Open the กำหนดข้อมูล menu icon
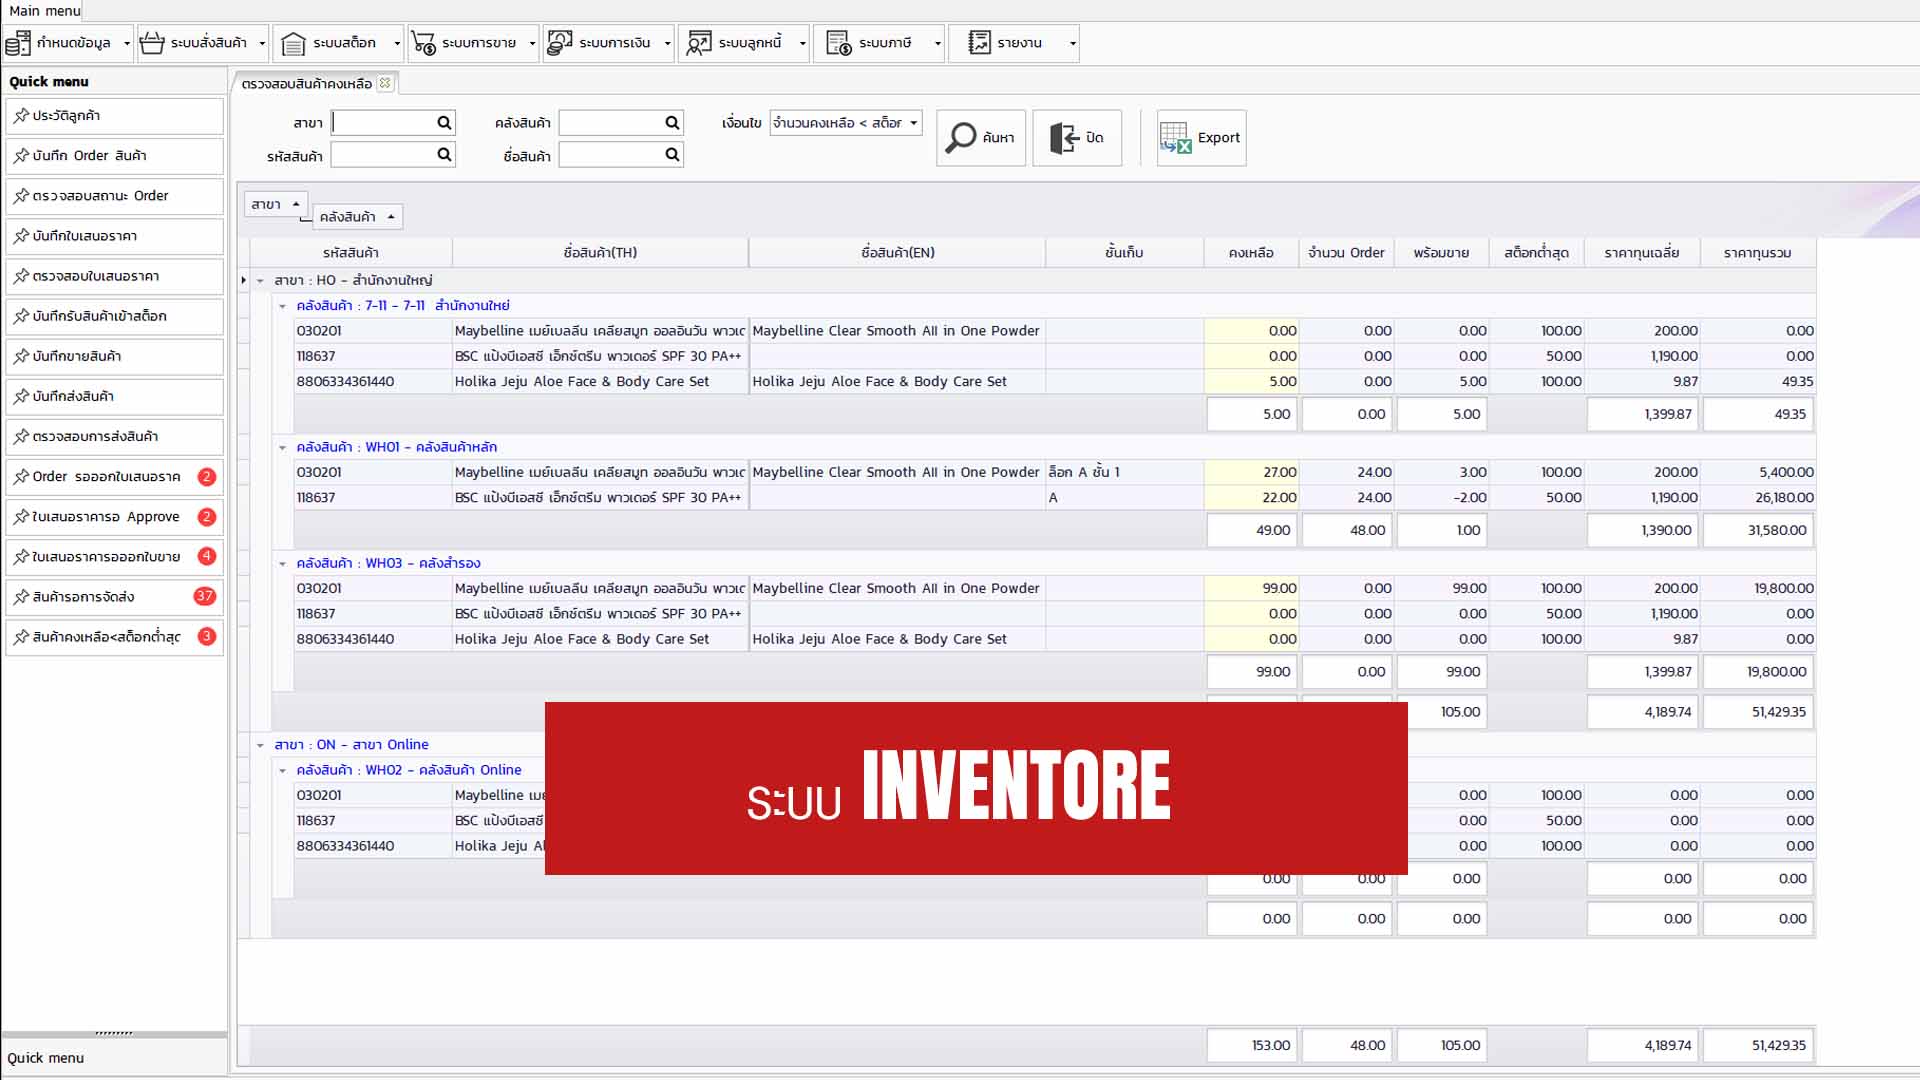Viewport: 1920px width, 1080px height. pyautogui.click(x=18, y=43)
